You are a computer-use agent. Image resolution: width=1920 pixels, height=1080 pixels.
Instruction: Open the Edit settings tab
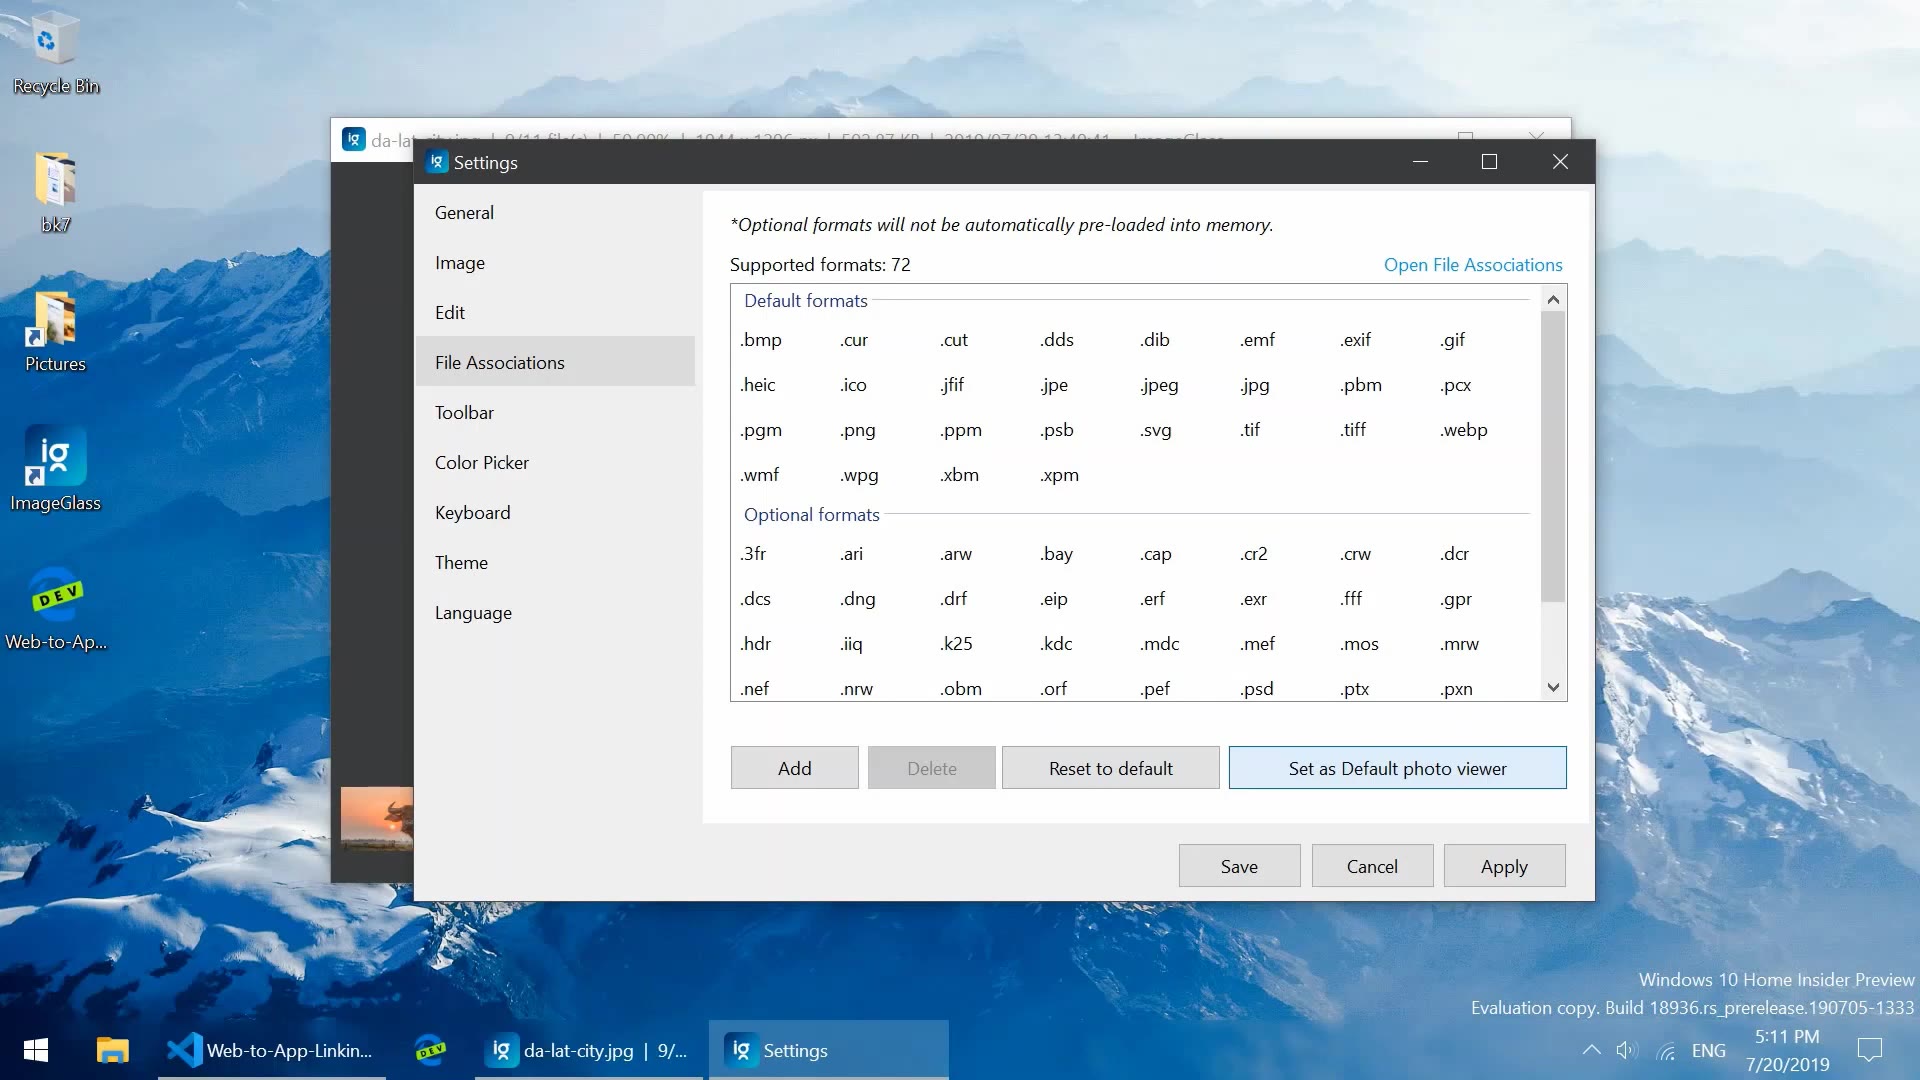555,312
